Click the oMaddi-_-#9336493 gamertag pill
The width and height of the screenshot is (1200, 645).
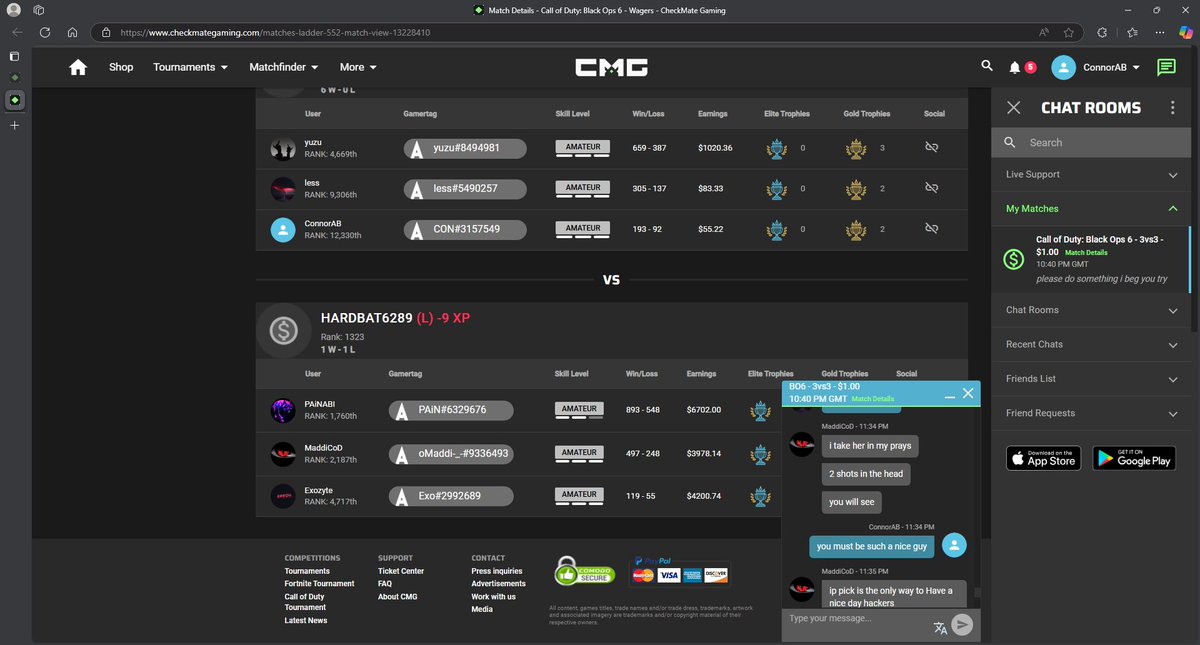click(x=451, y=453)
